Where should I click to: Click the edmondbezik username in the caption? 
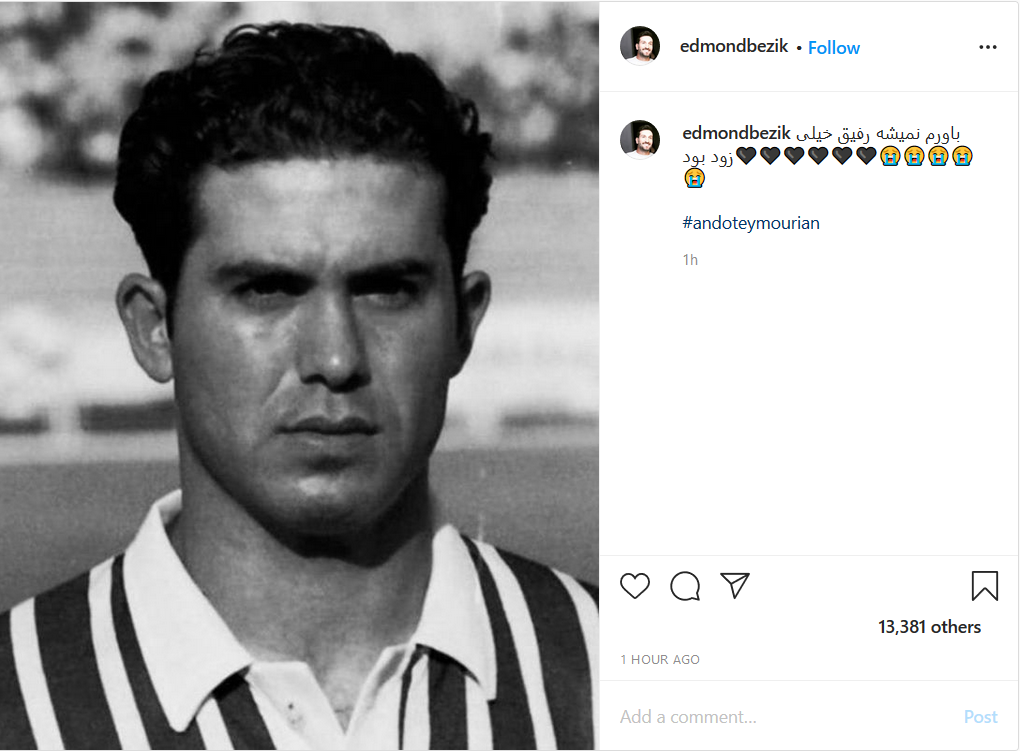[x=736, y=134]
